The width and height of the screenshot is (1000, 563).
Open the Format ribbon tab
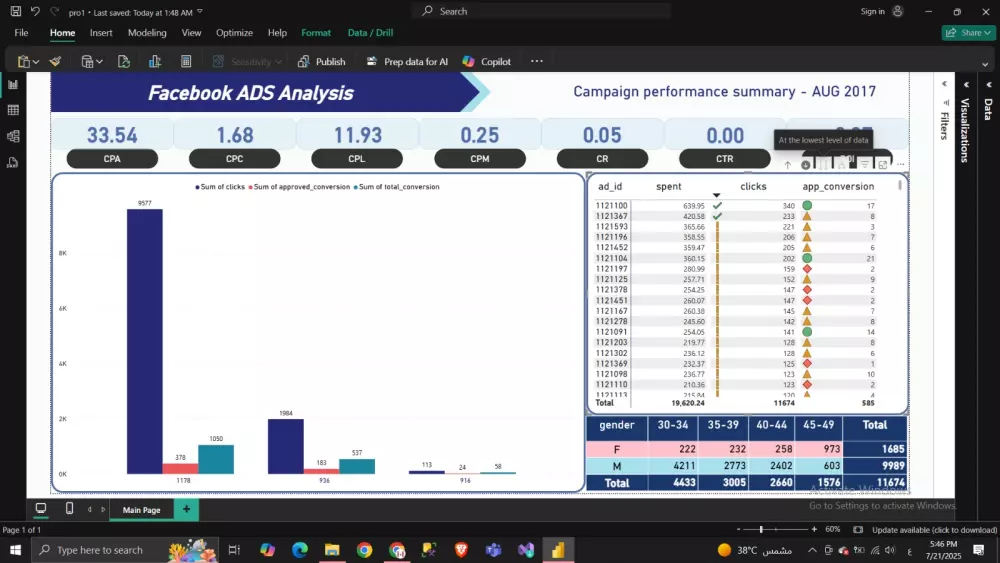316,33
